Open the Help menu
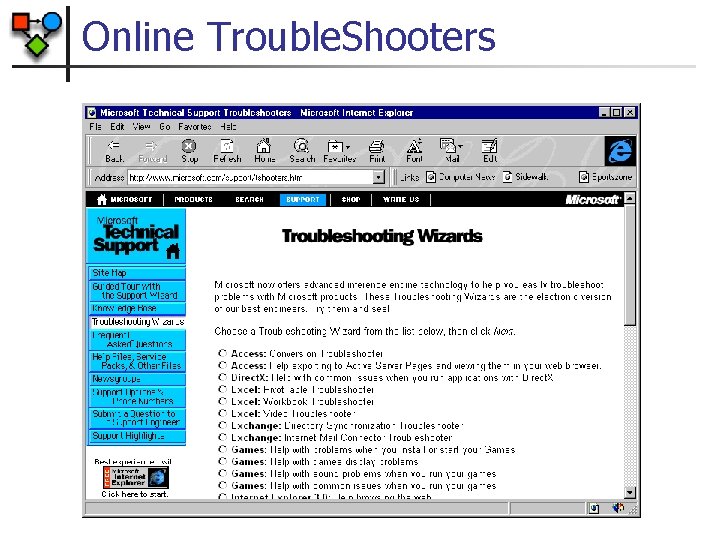720x540 pixels. (x=228, y=127)
